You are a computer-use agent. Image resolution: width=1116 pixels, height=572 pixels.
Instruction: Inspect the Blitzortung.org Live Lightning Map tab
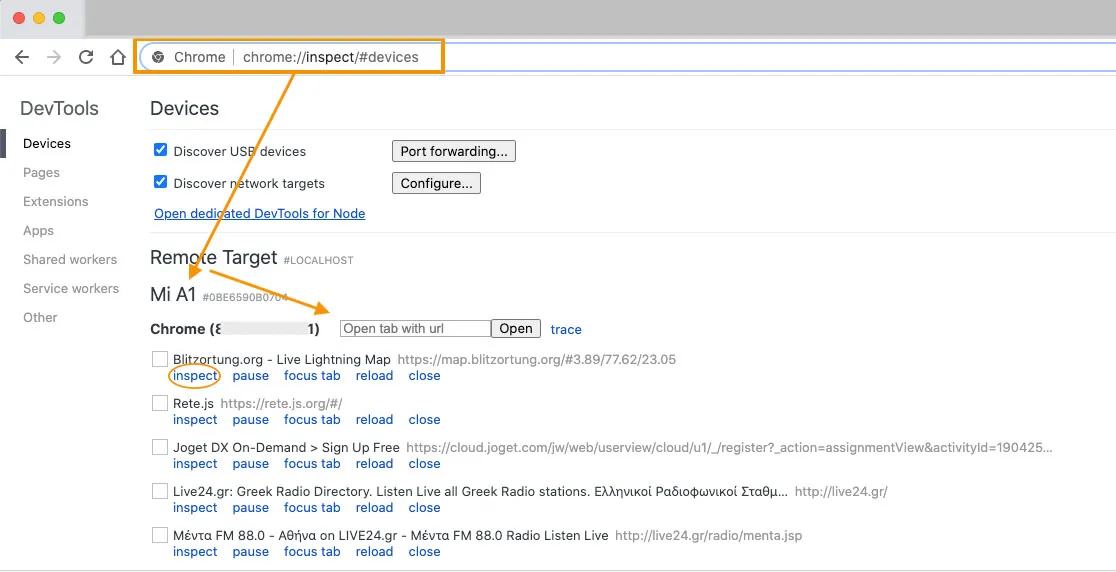[x=195, y=376]
